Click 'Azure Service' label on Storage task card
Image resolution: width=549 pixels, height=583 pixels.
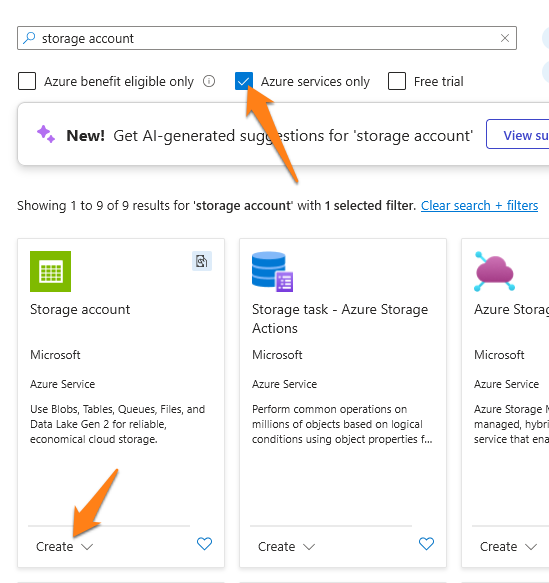pos(284,384)
